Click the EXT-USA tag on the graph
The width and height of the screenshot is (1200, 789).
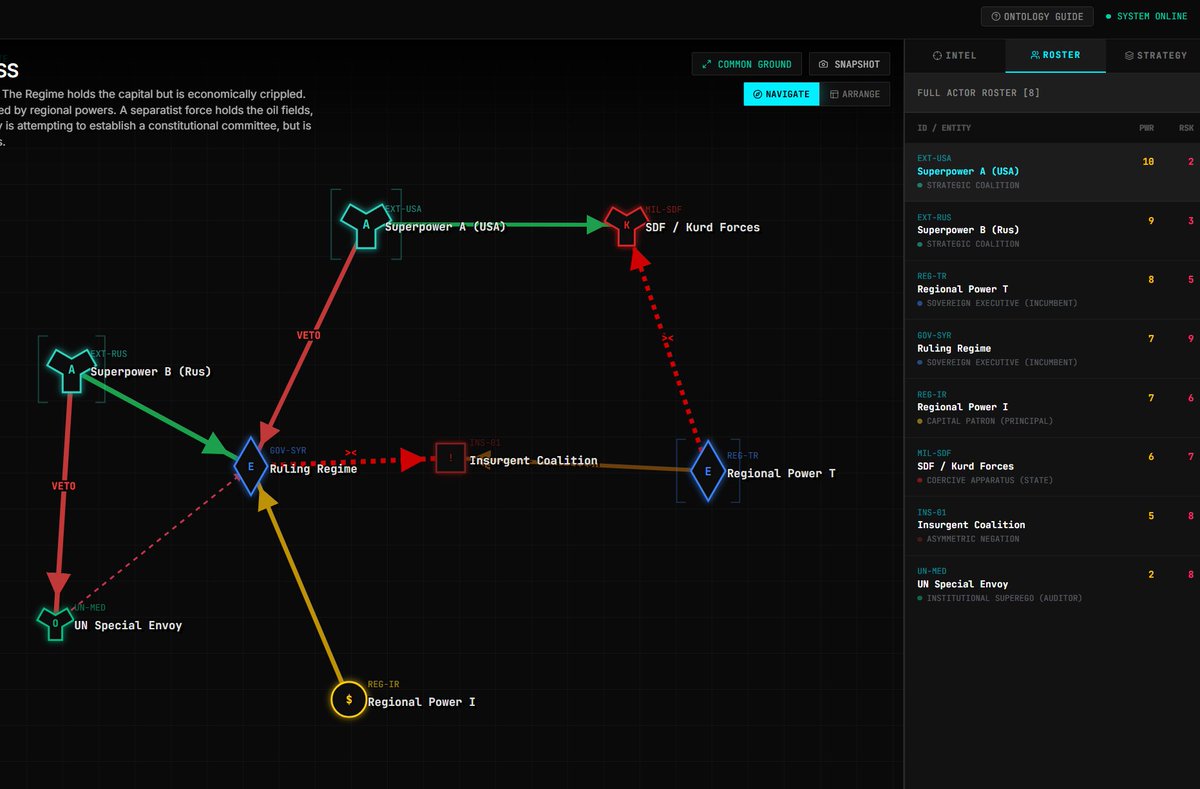(x=403, y=209)
